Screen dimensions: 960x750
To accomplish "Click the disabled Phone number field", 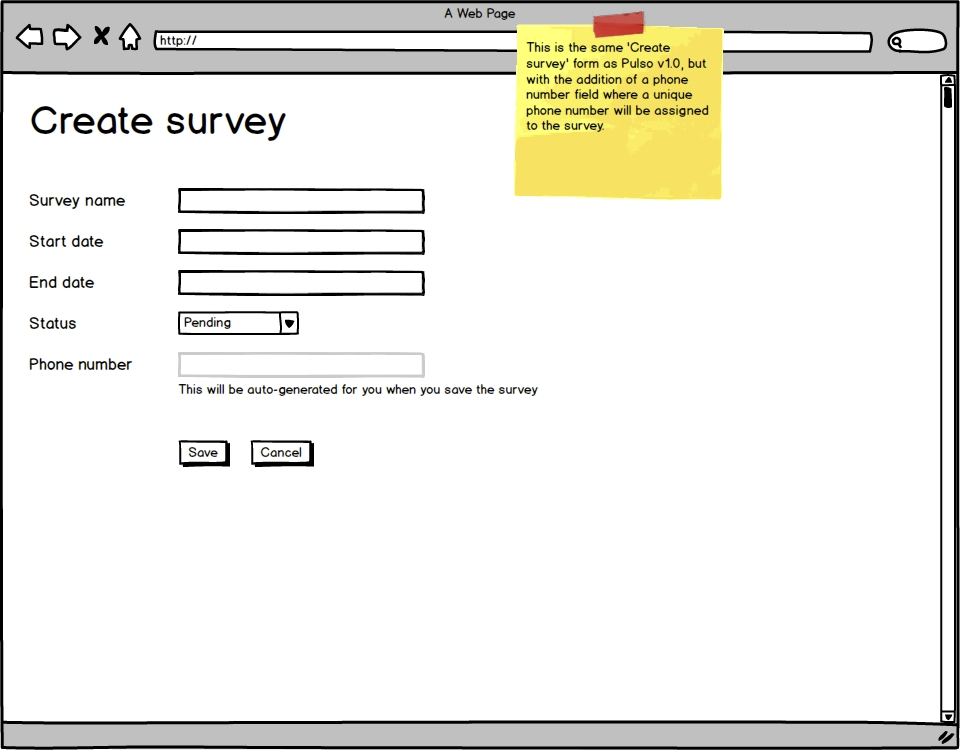I will 301,365.
